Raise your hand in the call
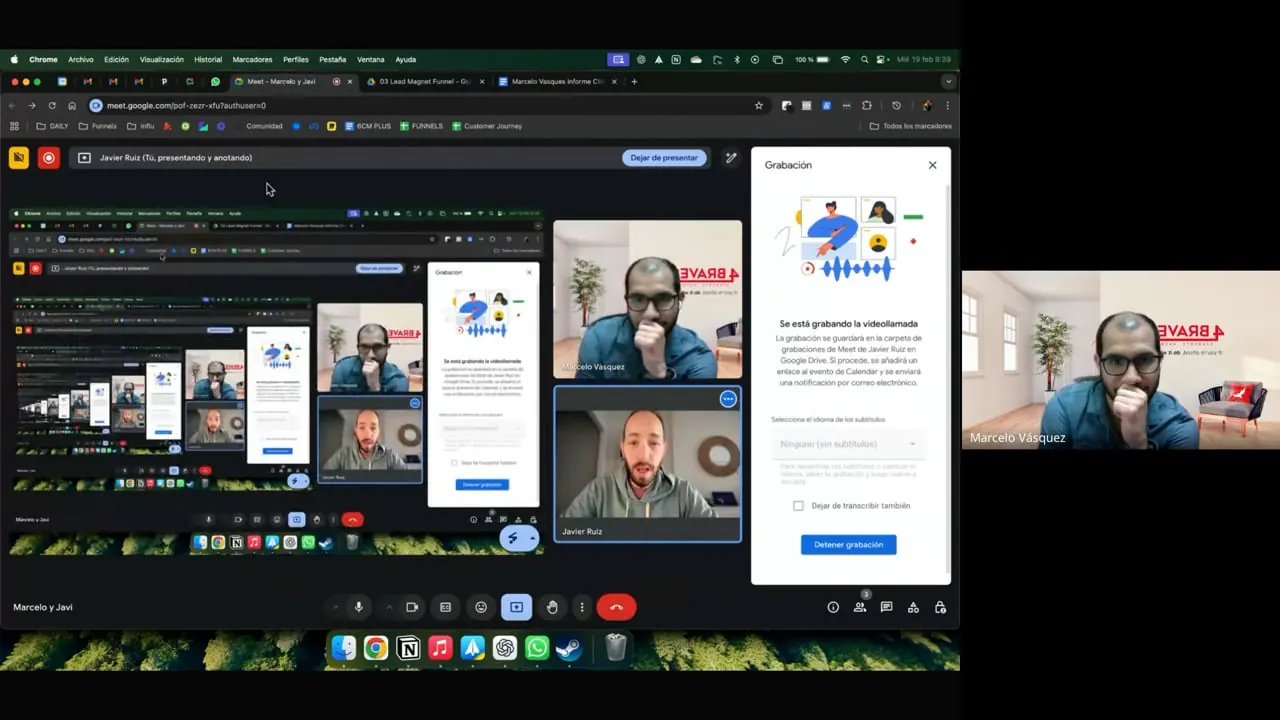Viewport: 1280px width, 720px height. point(552,607)
